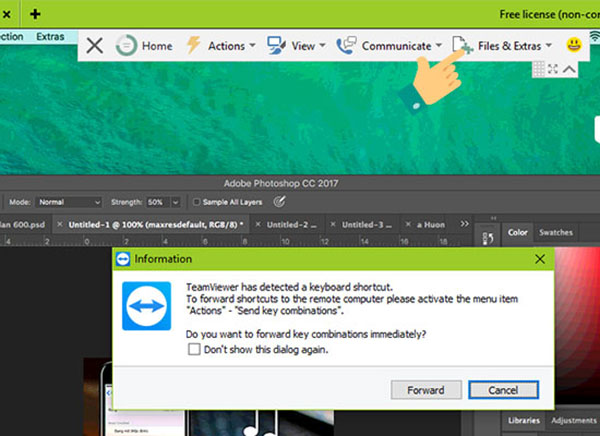Open the Adjustments panel tab
Viewport: 600px width, 436px height.
(573, 420)
